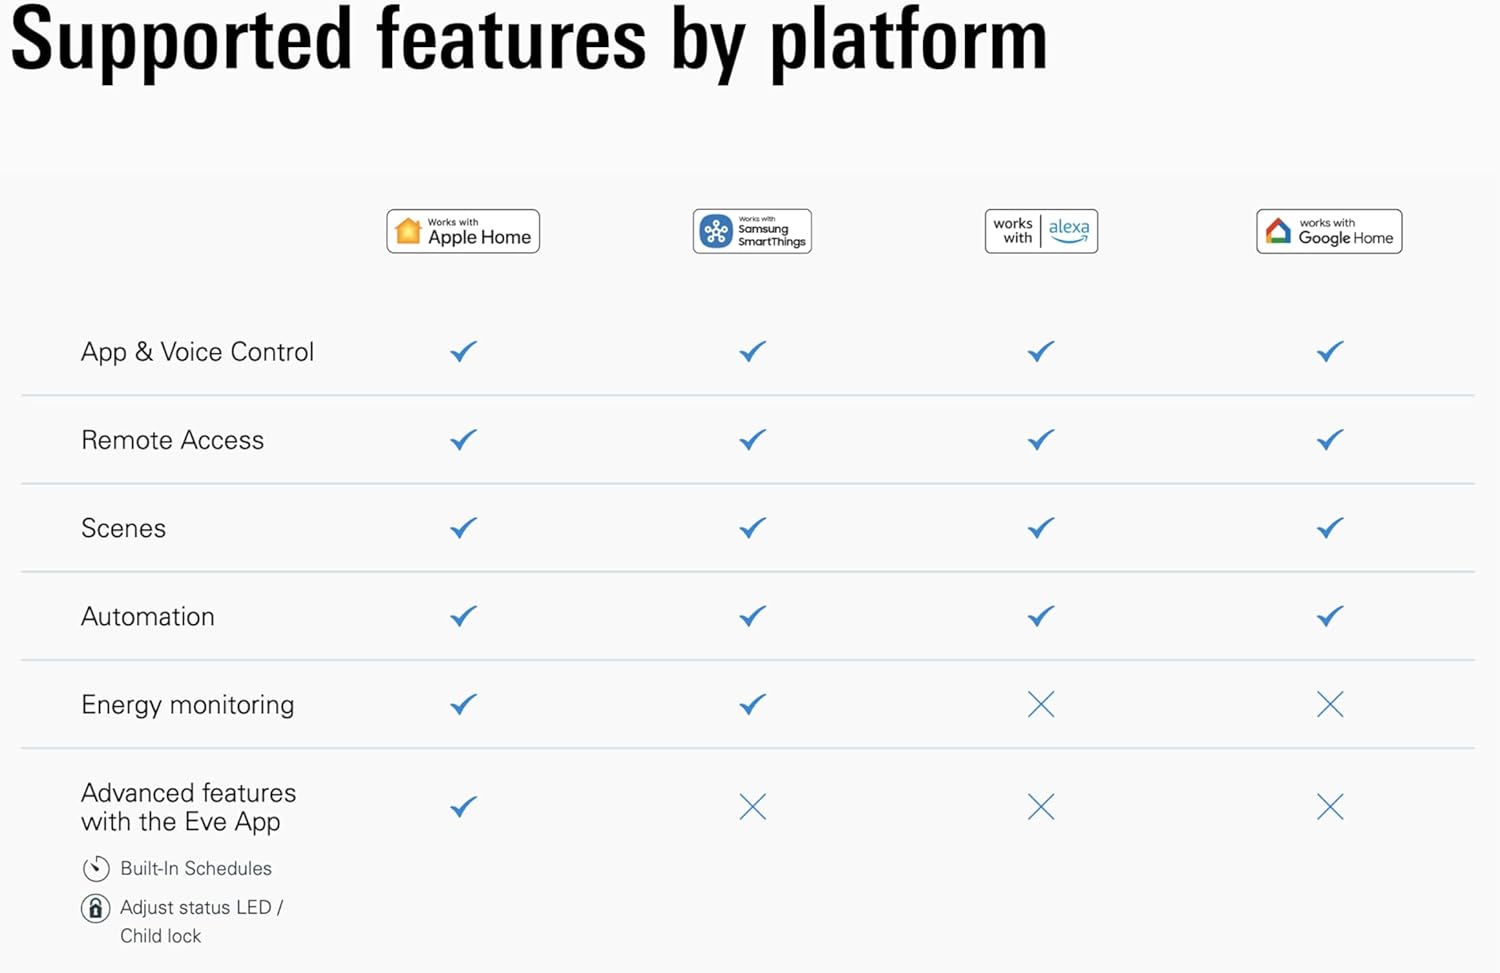
Task: Click the Works with Apple Home badge
Action: pyautogui.click(x=463, y=231)
